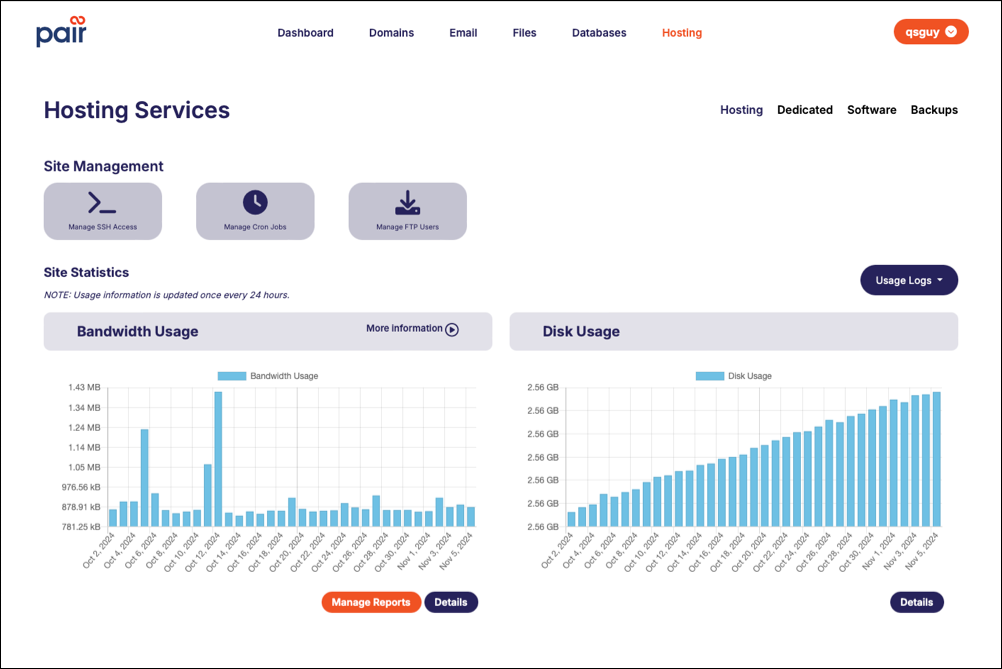This screenshot has width=1002, height=669.
Task: Open the Email menu
Action: [463, 33]
